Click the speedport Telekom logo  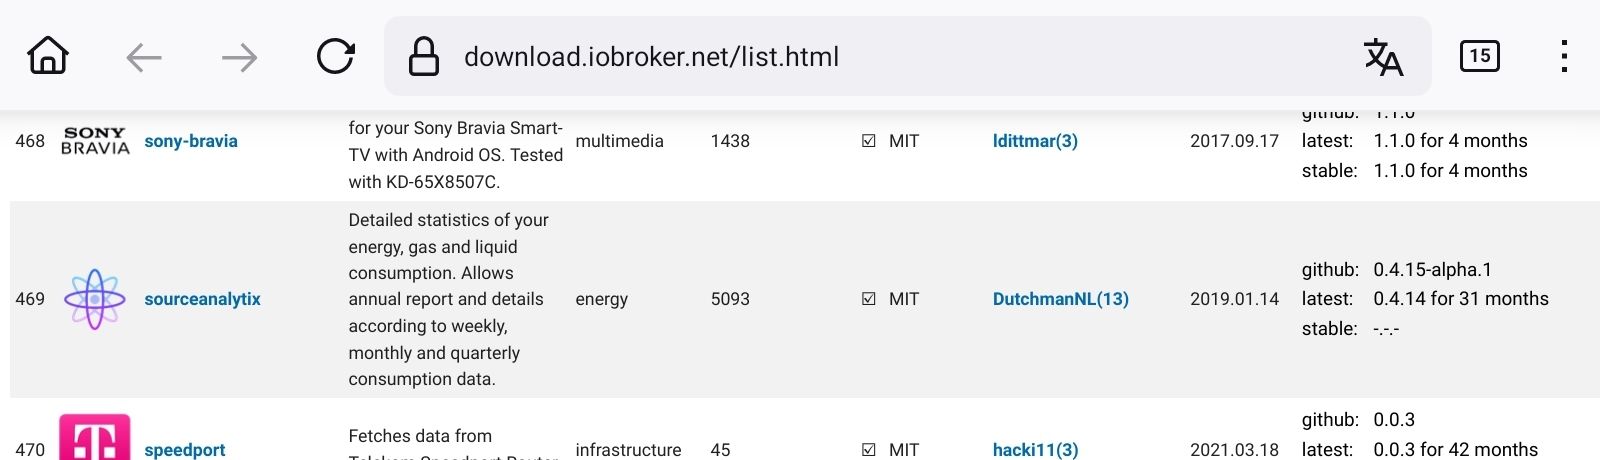click(x=95, y=440)
